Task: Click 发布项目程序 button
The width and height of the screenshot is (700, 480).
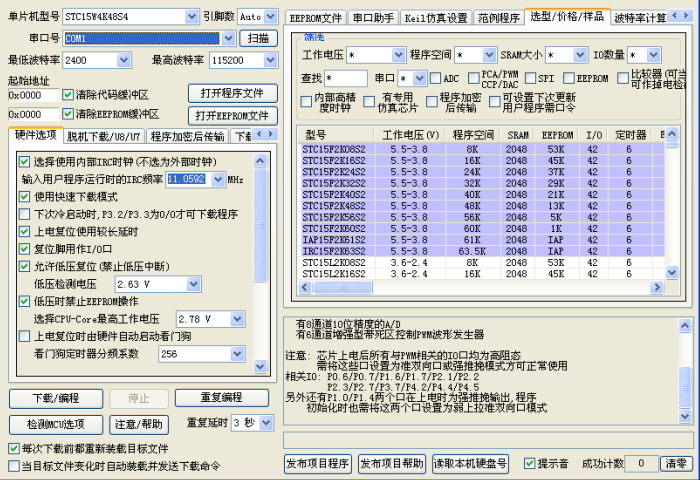Action: click(x=318, y=464)
